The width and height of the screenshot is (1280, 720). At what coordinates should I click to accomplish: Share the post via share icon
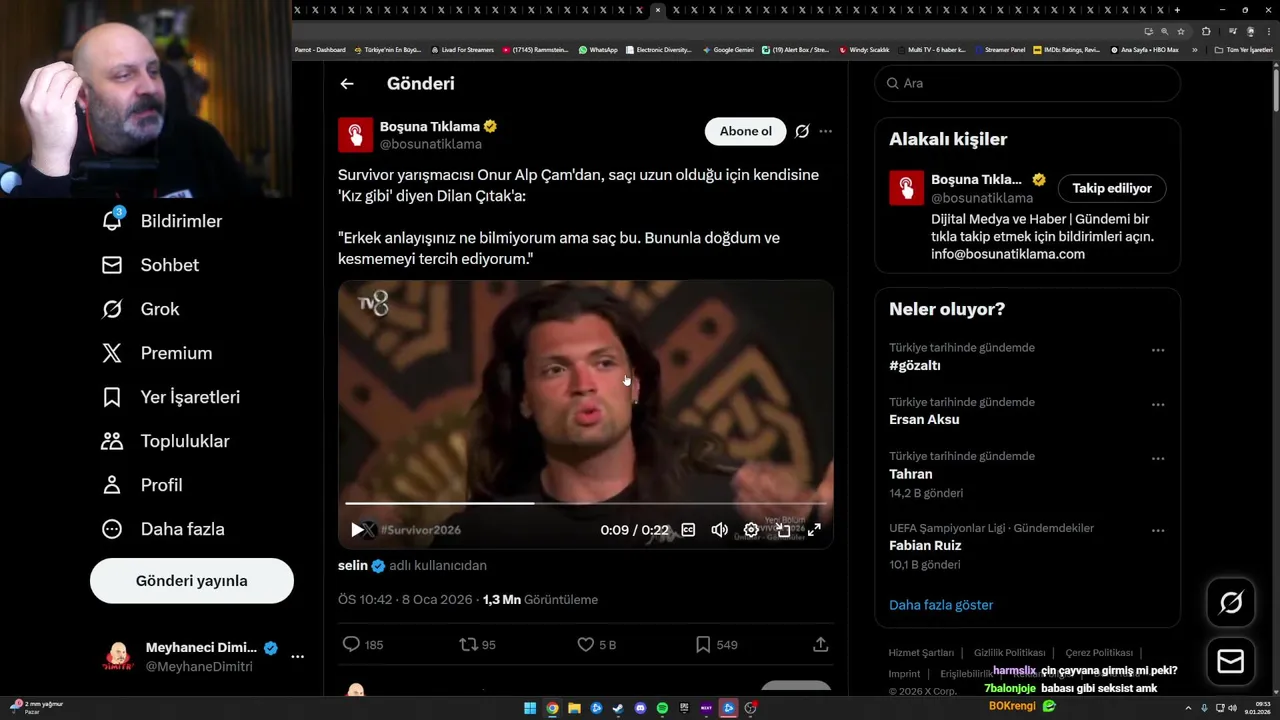820,645
